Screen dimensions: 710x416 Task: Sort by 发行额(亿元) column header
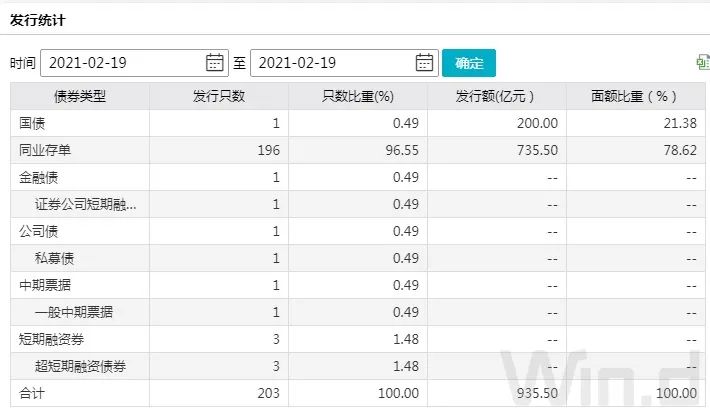coord(497,96)
